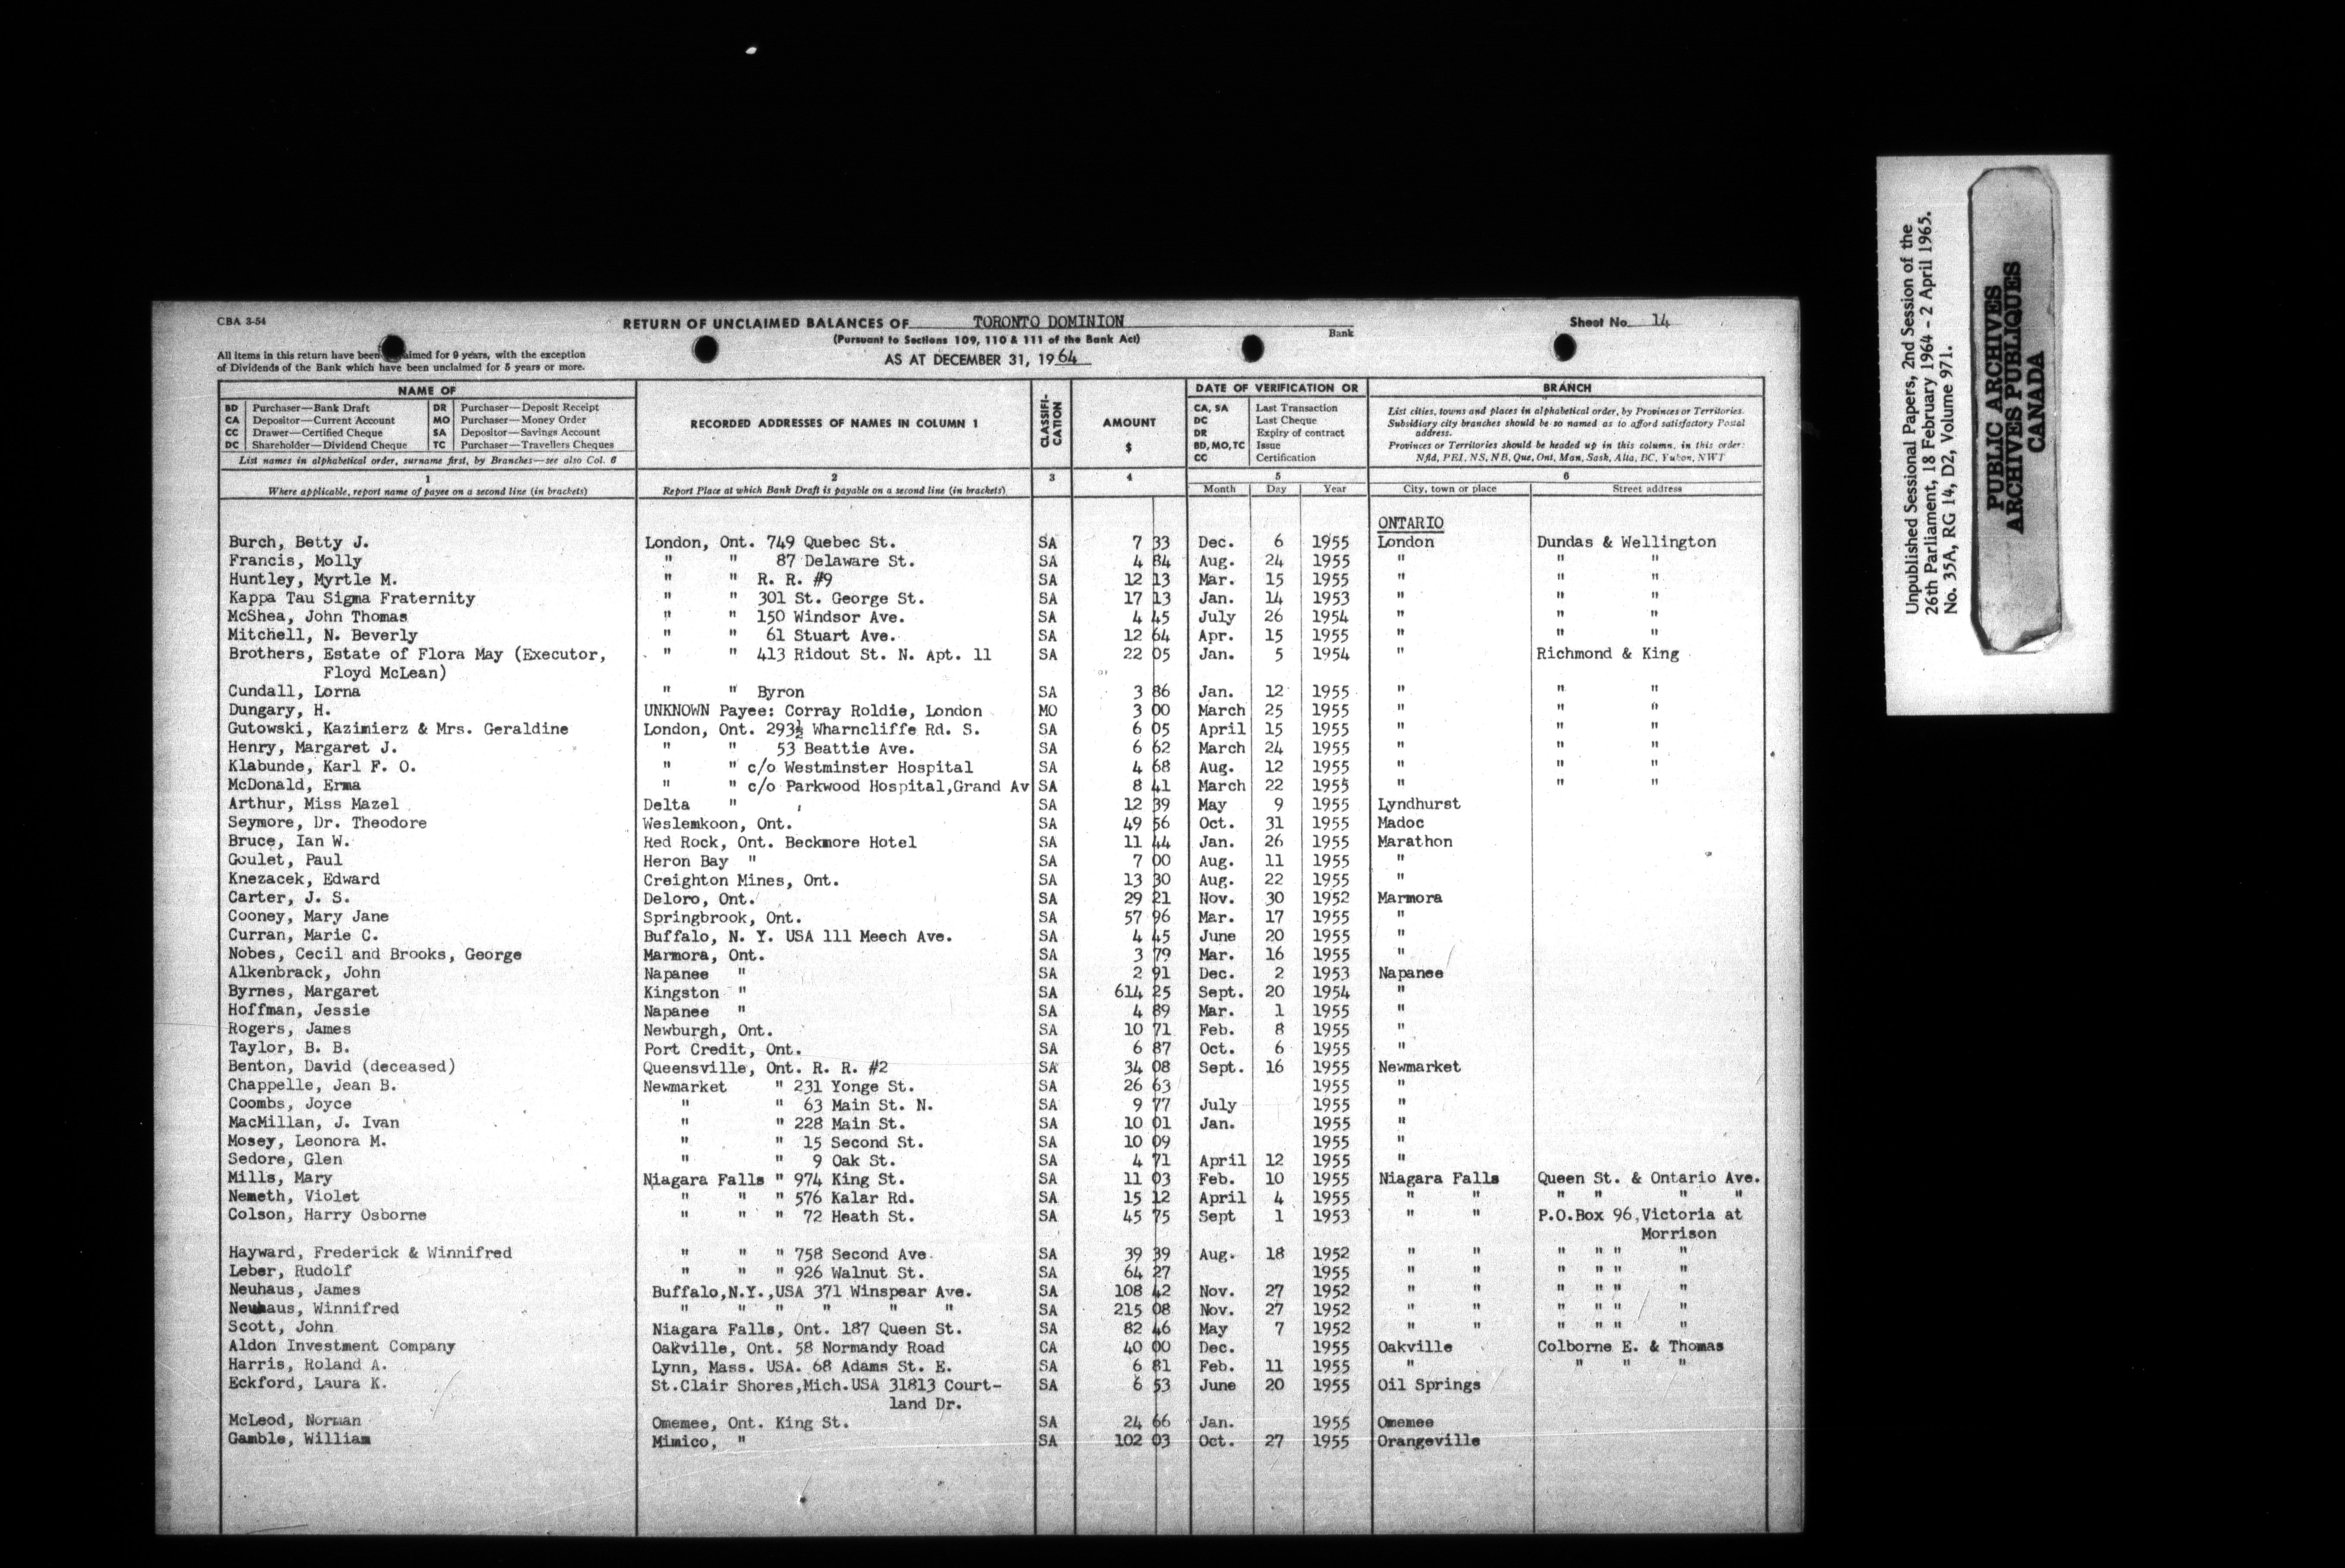Click the branch town "Newmarket"
The height and width of the screenshot is (1568, 2345).
(x=1418, y=1067)
